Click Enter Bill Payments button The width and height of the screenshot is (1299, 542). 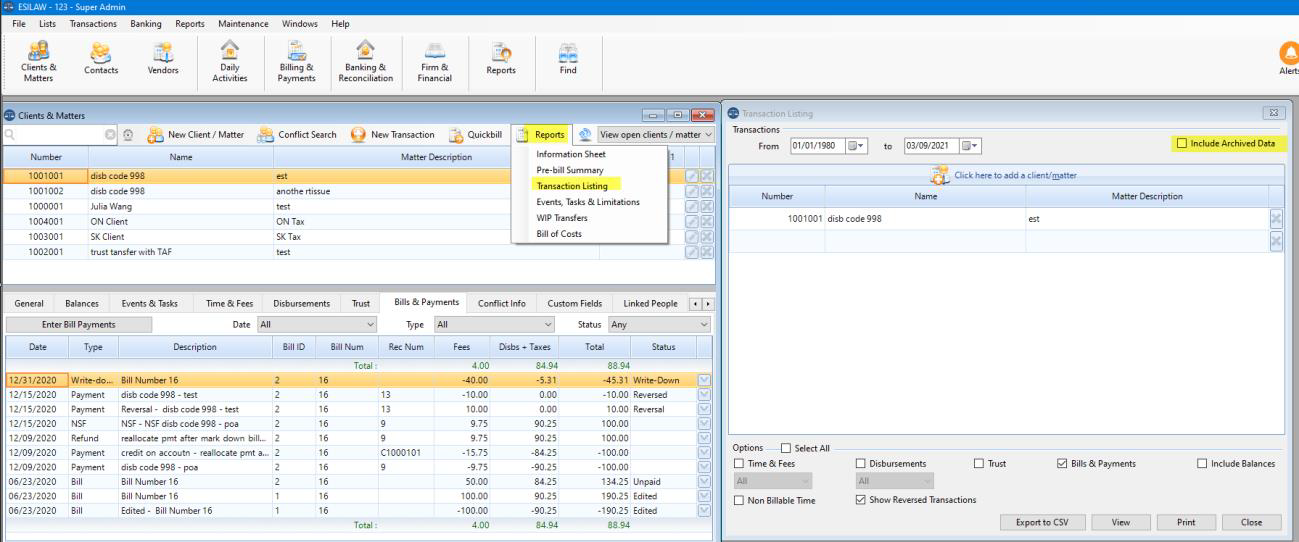(x=78, y=324)
